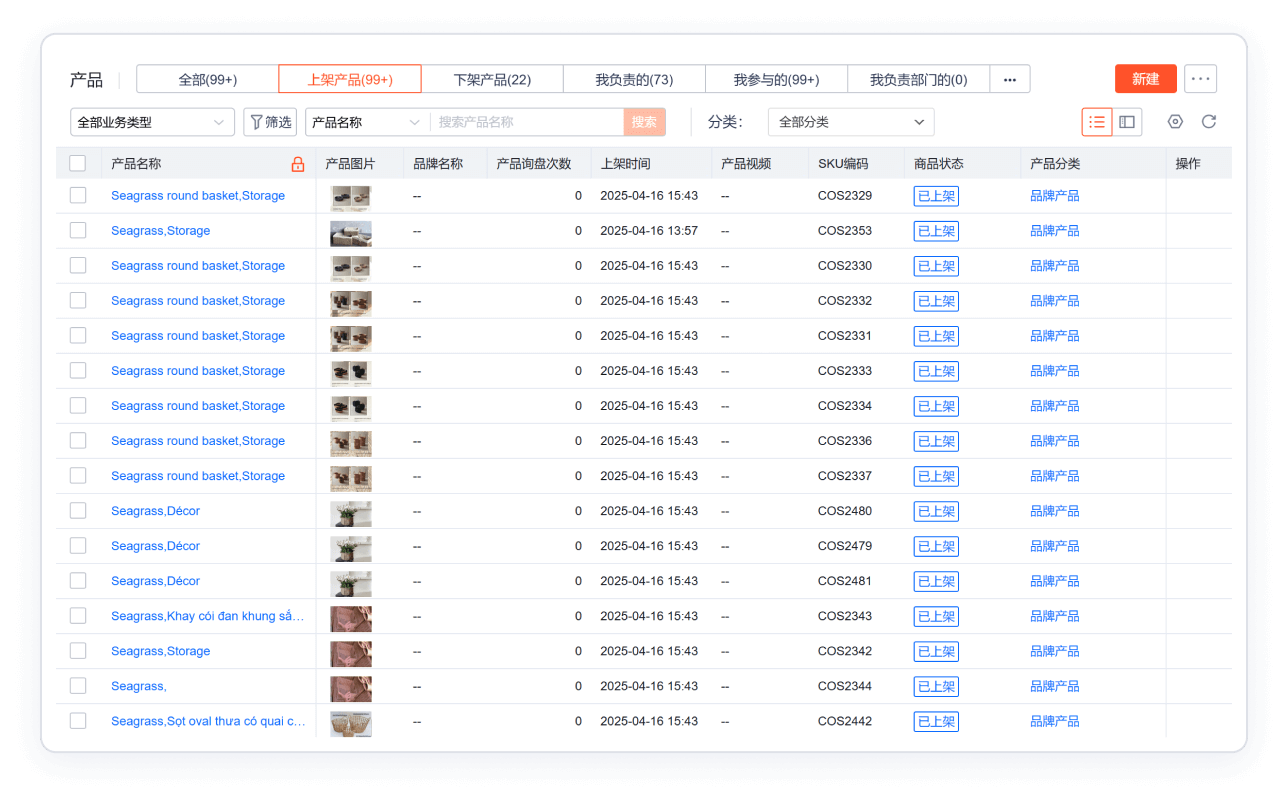Check the row with SKU COS2343

(78, 616)
